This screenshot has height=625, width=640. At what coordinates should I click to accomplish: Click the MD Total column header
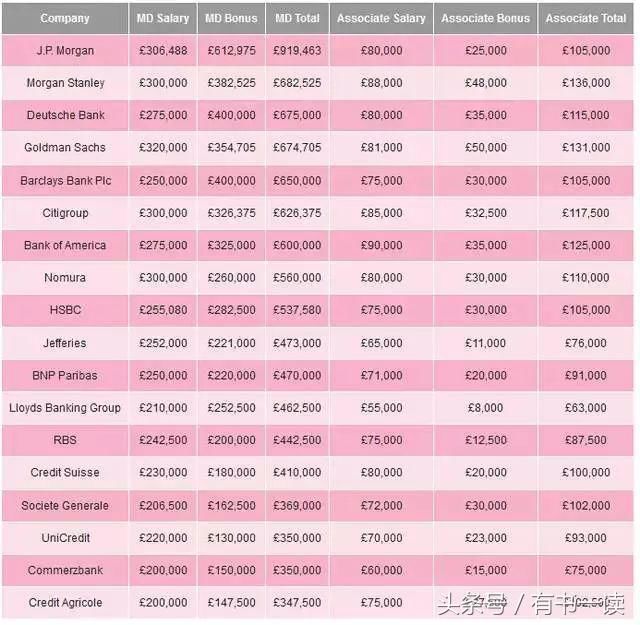(x=298, y=18)
